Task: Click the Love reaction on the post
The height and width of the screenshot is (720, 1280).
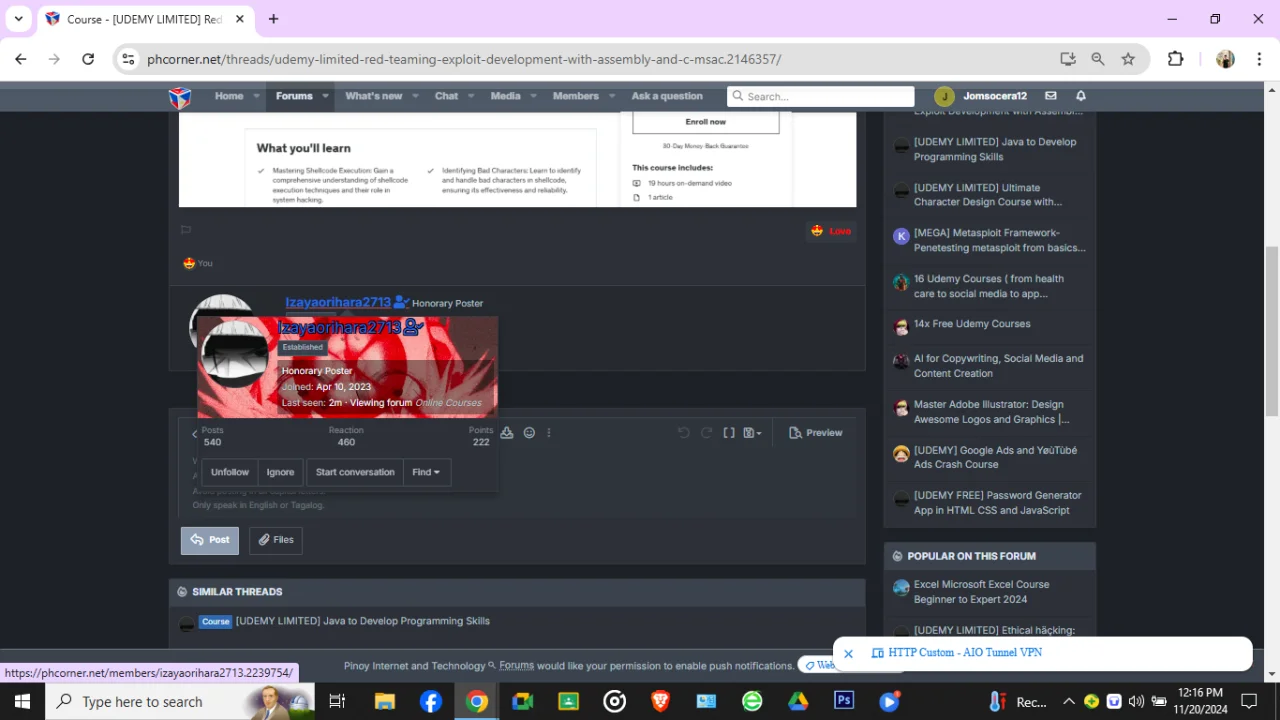Action: click(x=831, y=231)
